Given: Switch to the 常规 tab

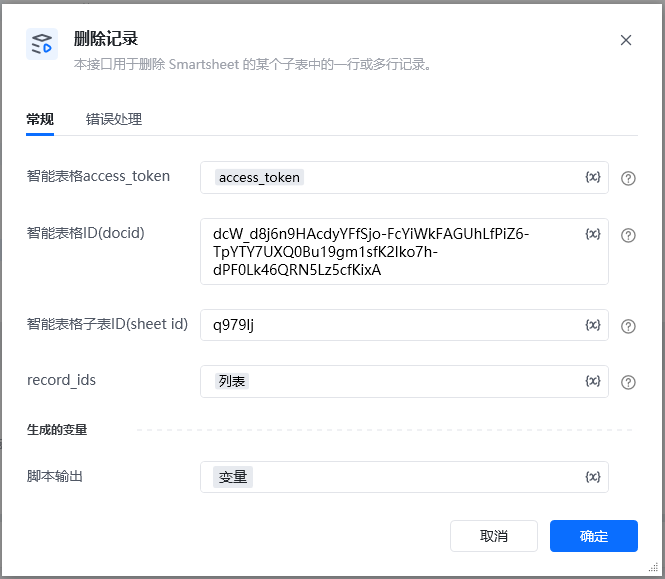Looking at the screenshot, I should tap(40, 119).
